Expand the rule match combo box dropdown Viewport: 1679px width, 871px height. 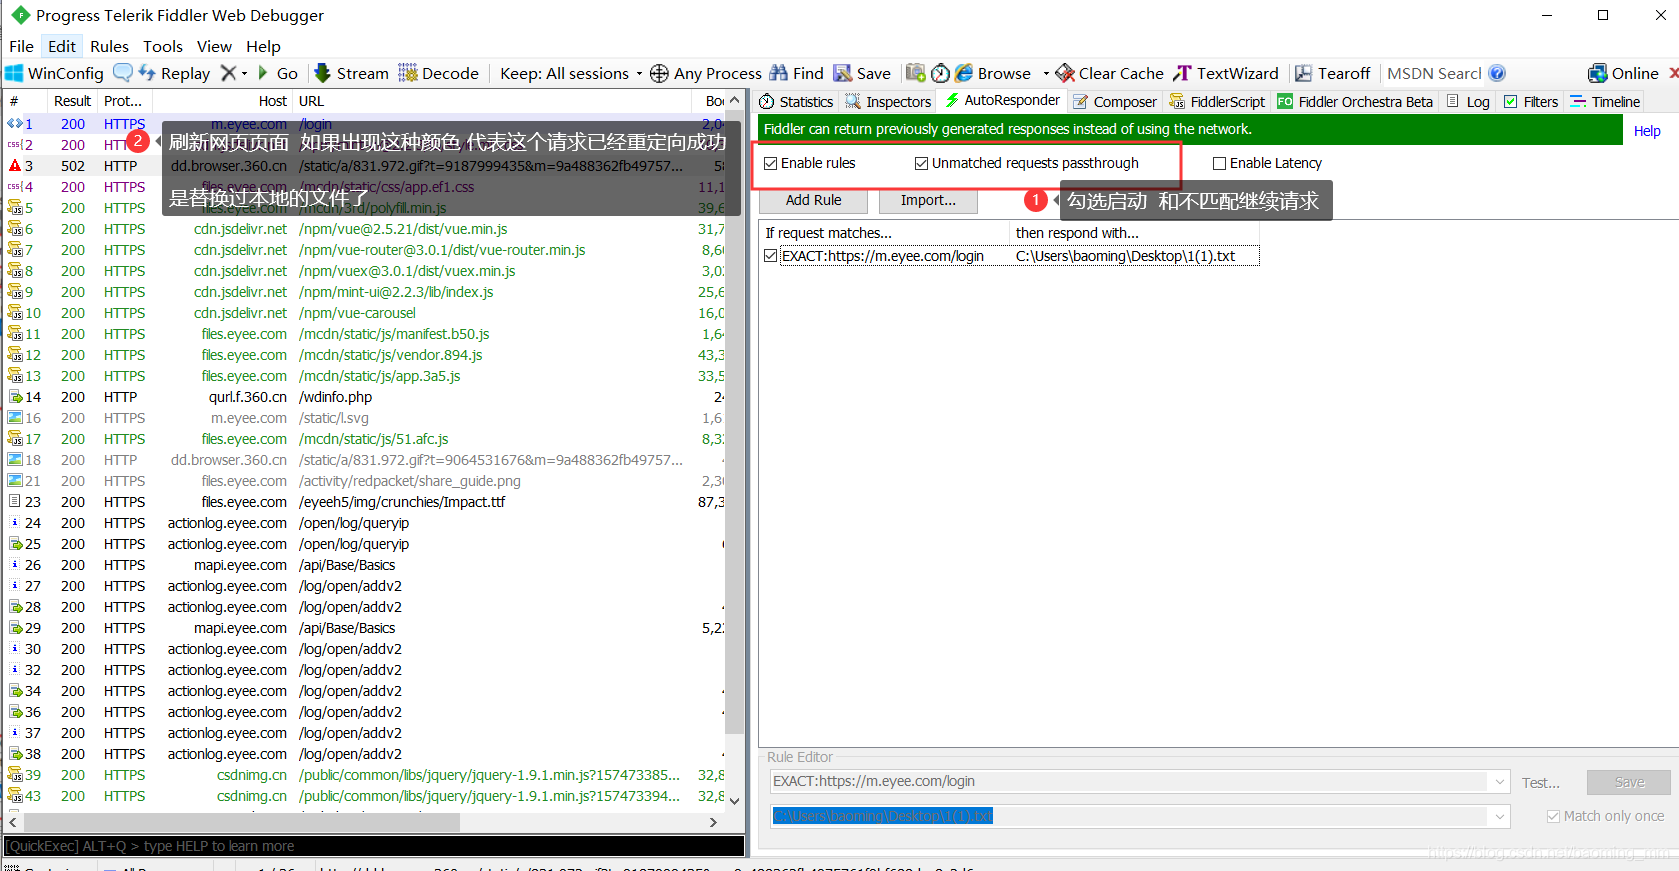[x=1500, y=781]
